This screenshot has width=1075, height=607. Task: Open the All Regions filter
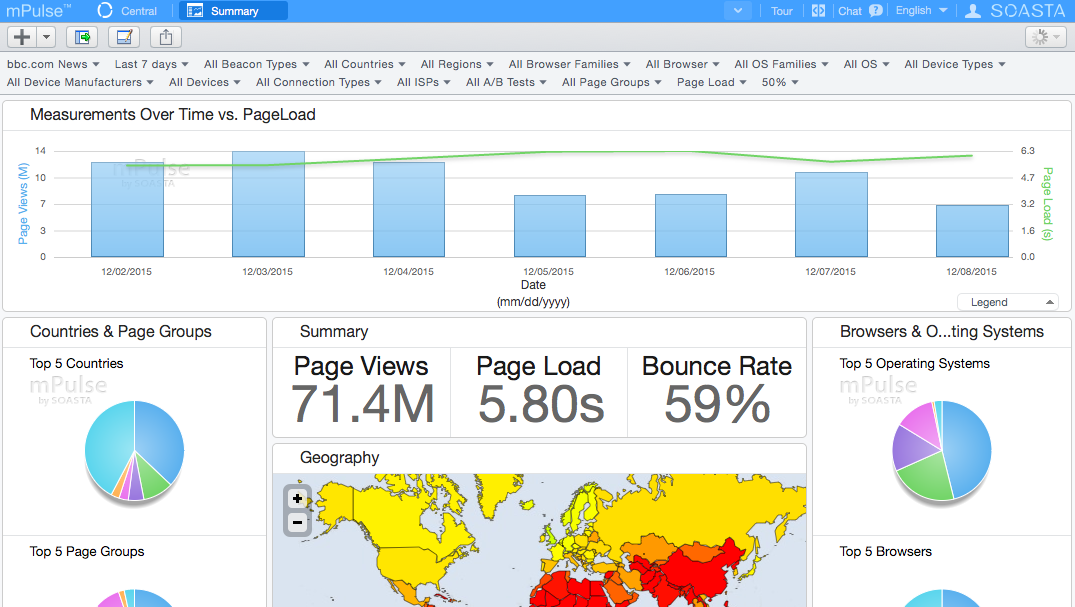tap(457, 64)
